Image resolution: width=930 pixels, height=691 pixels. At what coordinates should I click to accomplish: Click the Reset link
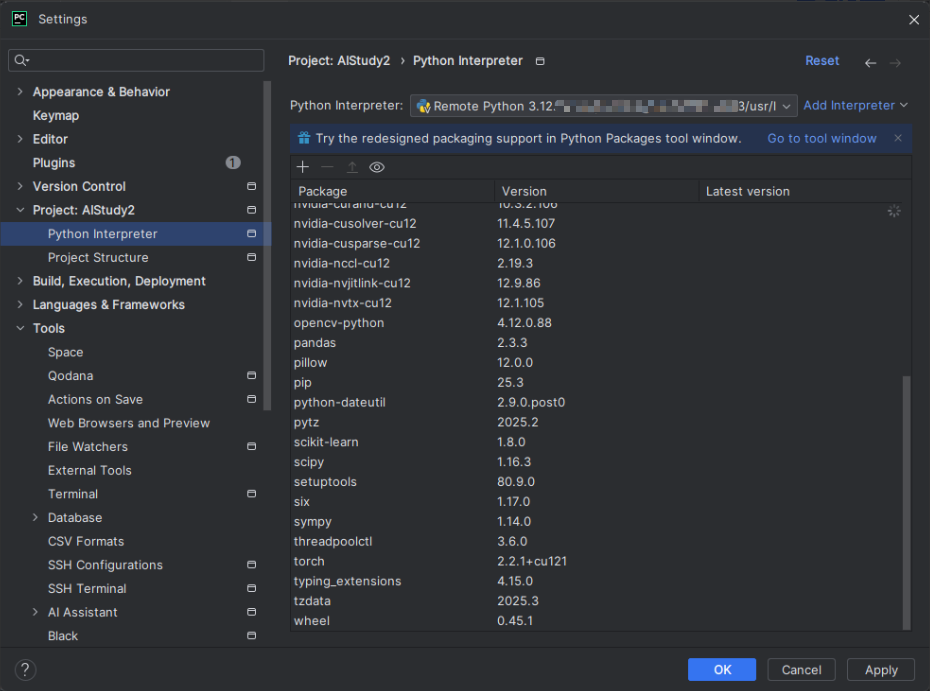[821, 60]
